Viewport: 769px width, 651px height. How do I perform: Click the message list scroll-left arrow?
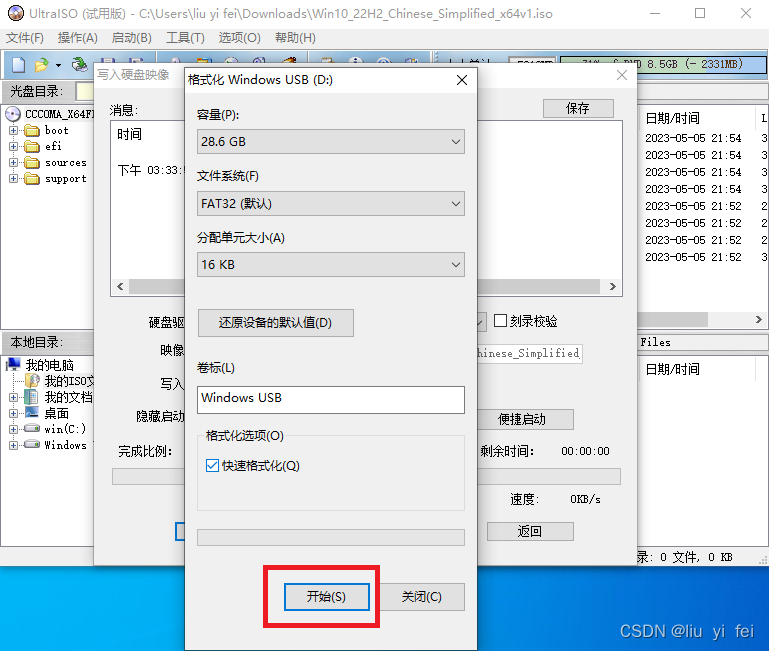click(x=120, y=286)
